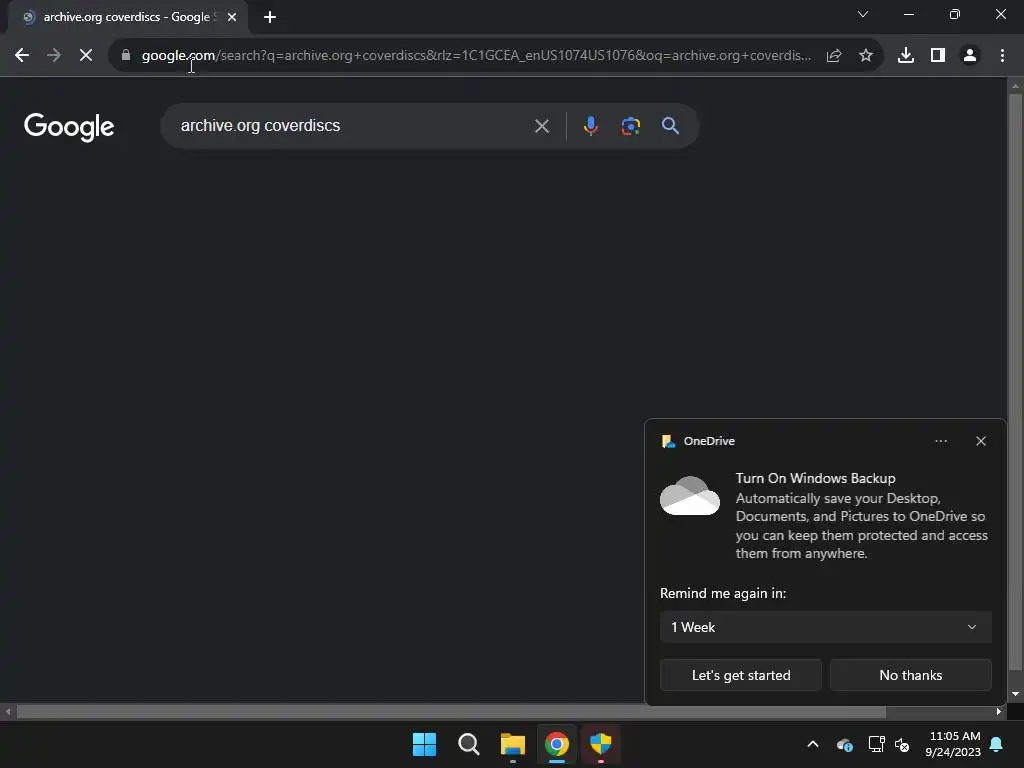This screenshot has width=1024, height=768.
Task: Start voice search with microphone
Action: tap(590, 125)
